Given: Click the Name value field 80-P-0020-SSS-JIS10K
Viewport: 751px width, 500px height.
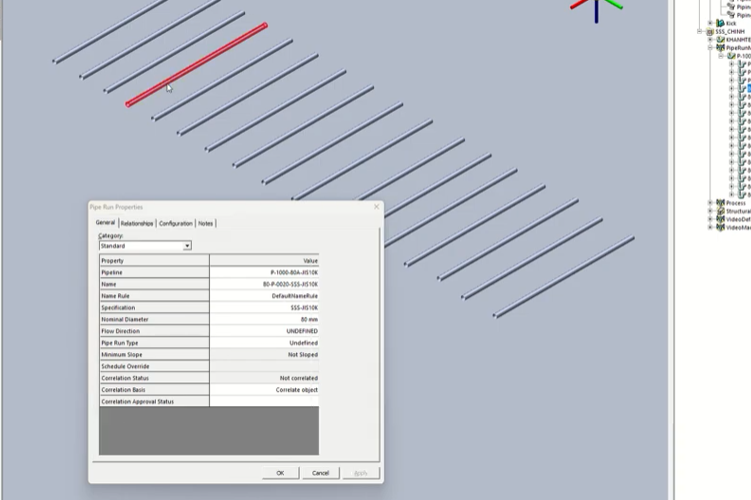Looking at the screenshot, I should 264,284.
